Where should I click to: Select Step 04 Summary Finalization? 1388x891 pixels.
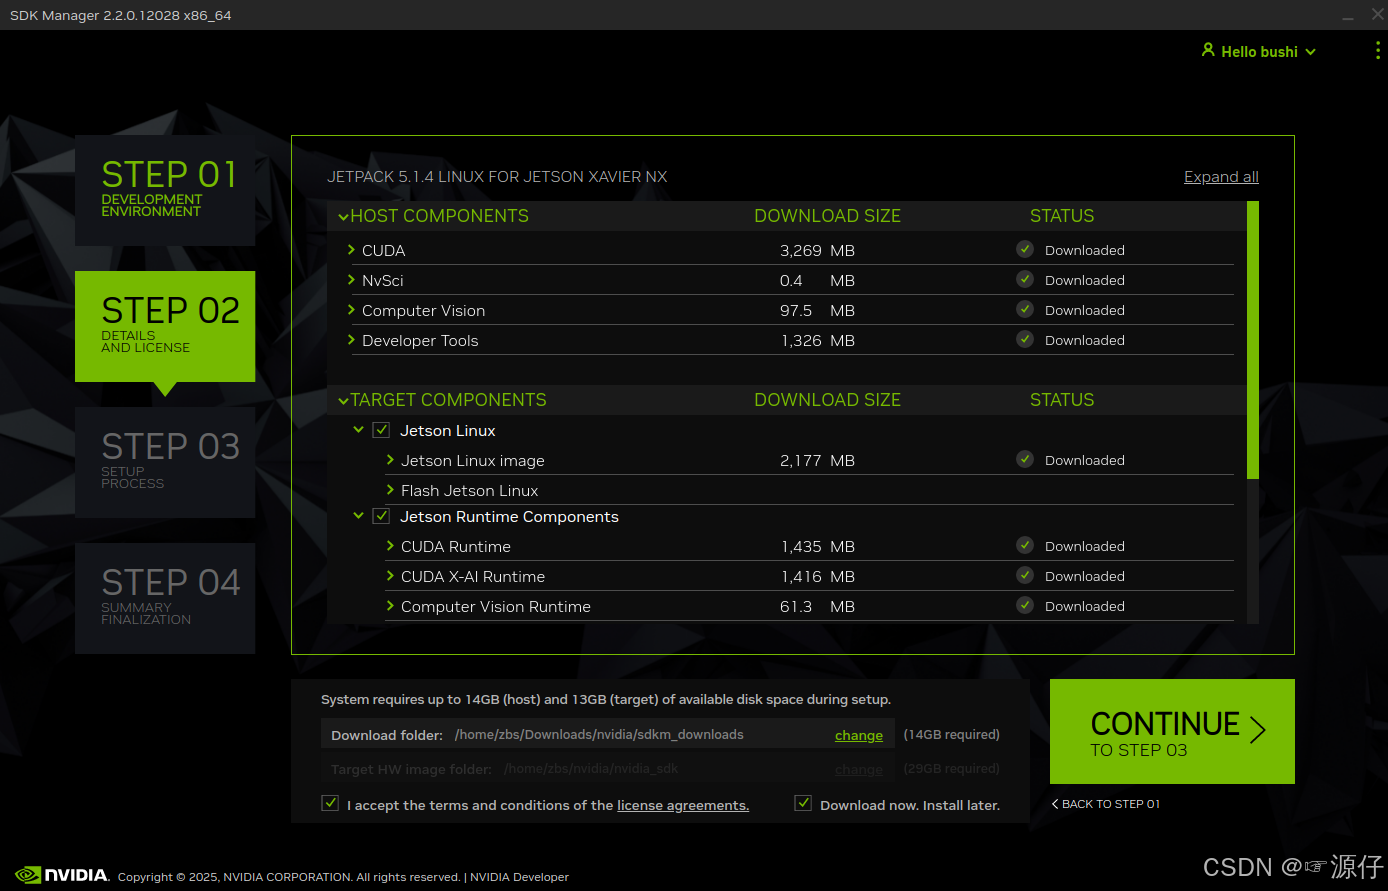pos(165,598)
